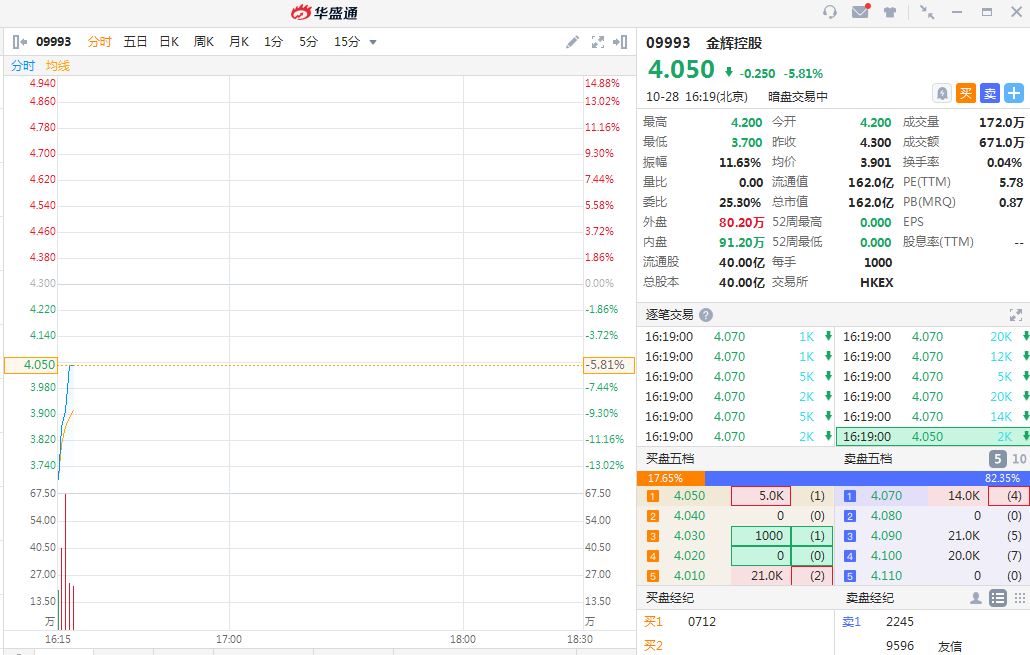The image size is (1030, 655).
Task: Open help icon beside 逐笔交易
Action: [706, 314]
